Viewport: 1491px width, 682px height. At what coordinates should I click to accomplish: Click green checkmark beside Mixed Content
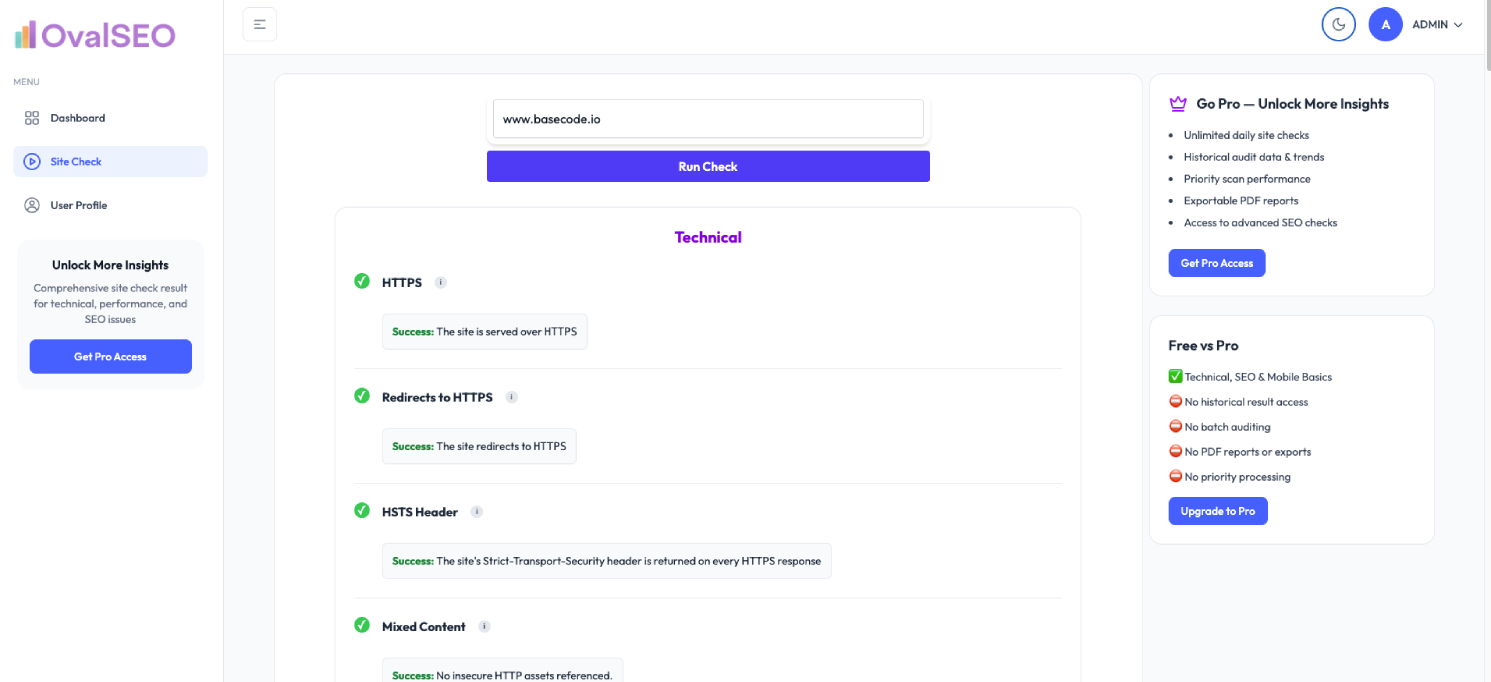[362, 625]
